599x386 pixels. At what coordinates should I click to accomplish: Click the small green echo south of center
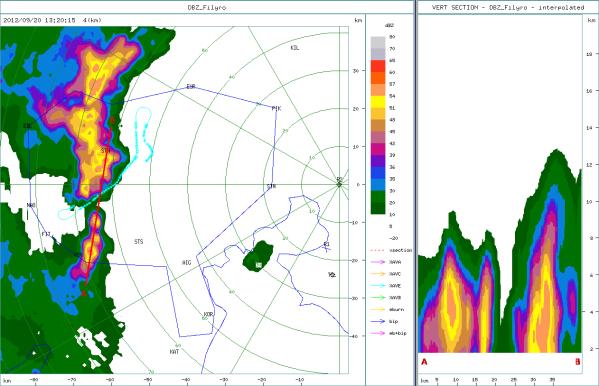[258, 256]
